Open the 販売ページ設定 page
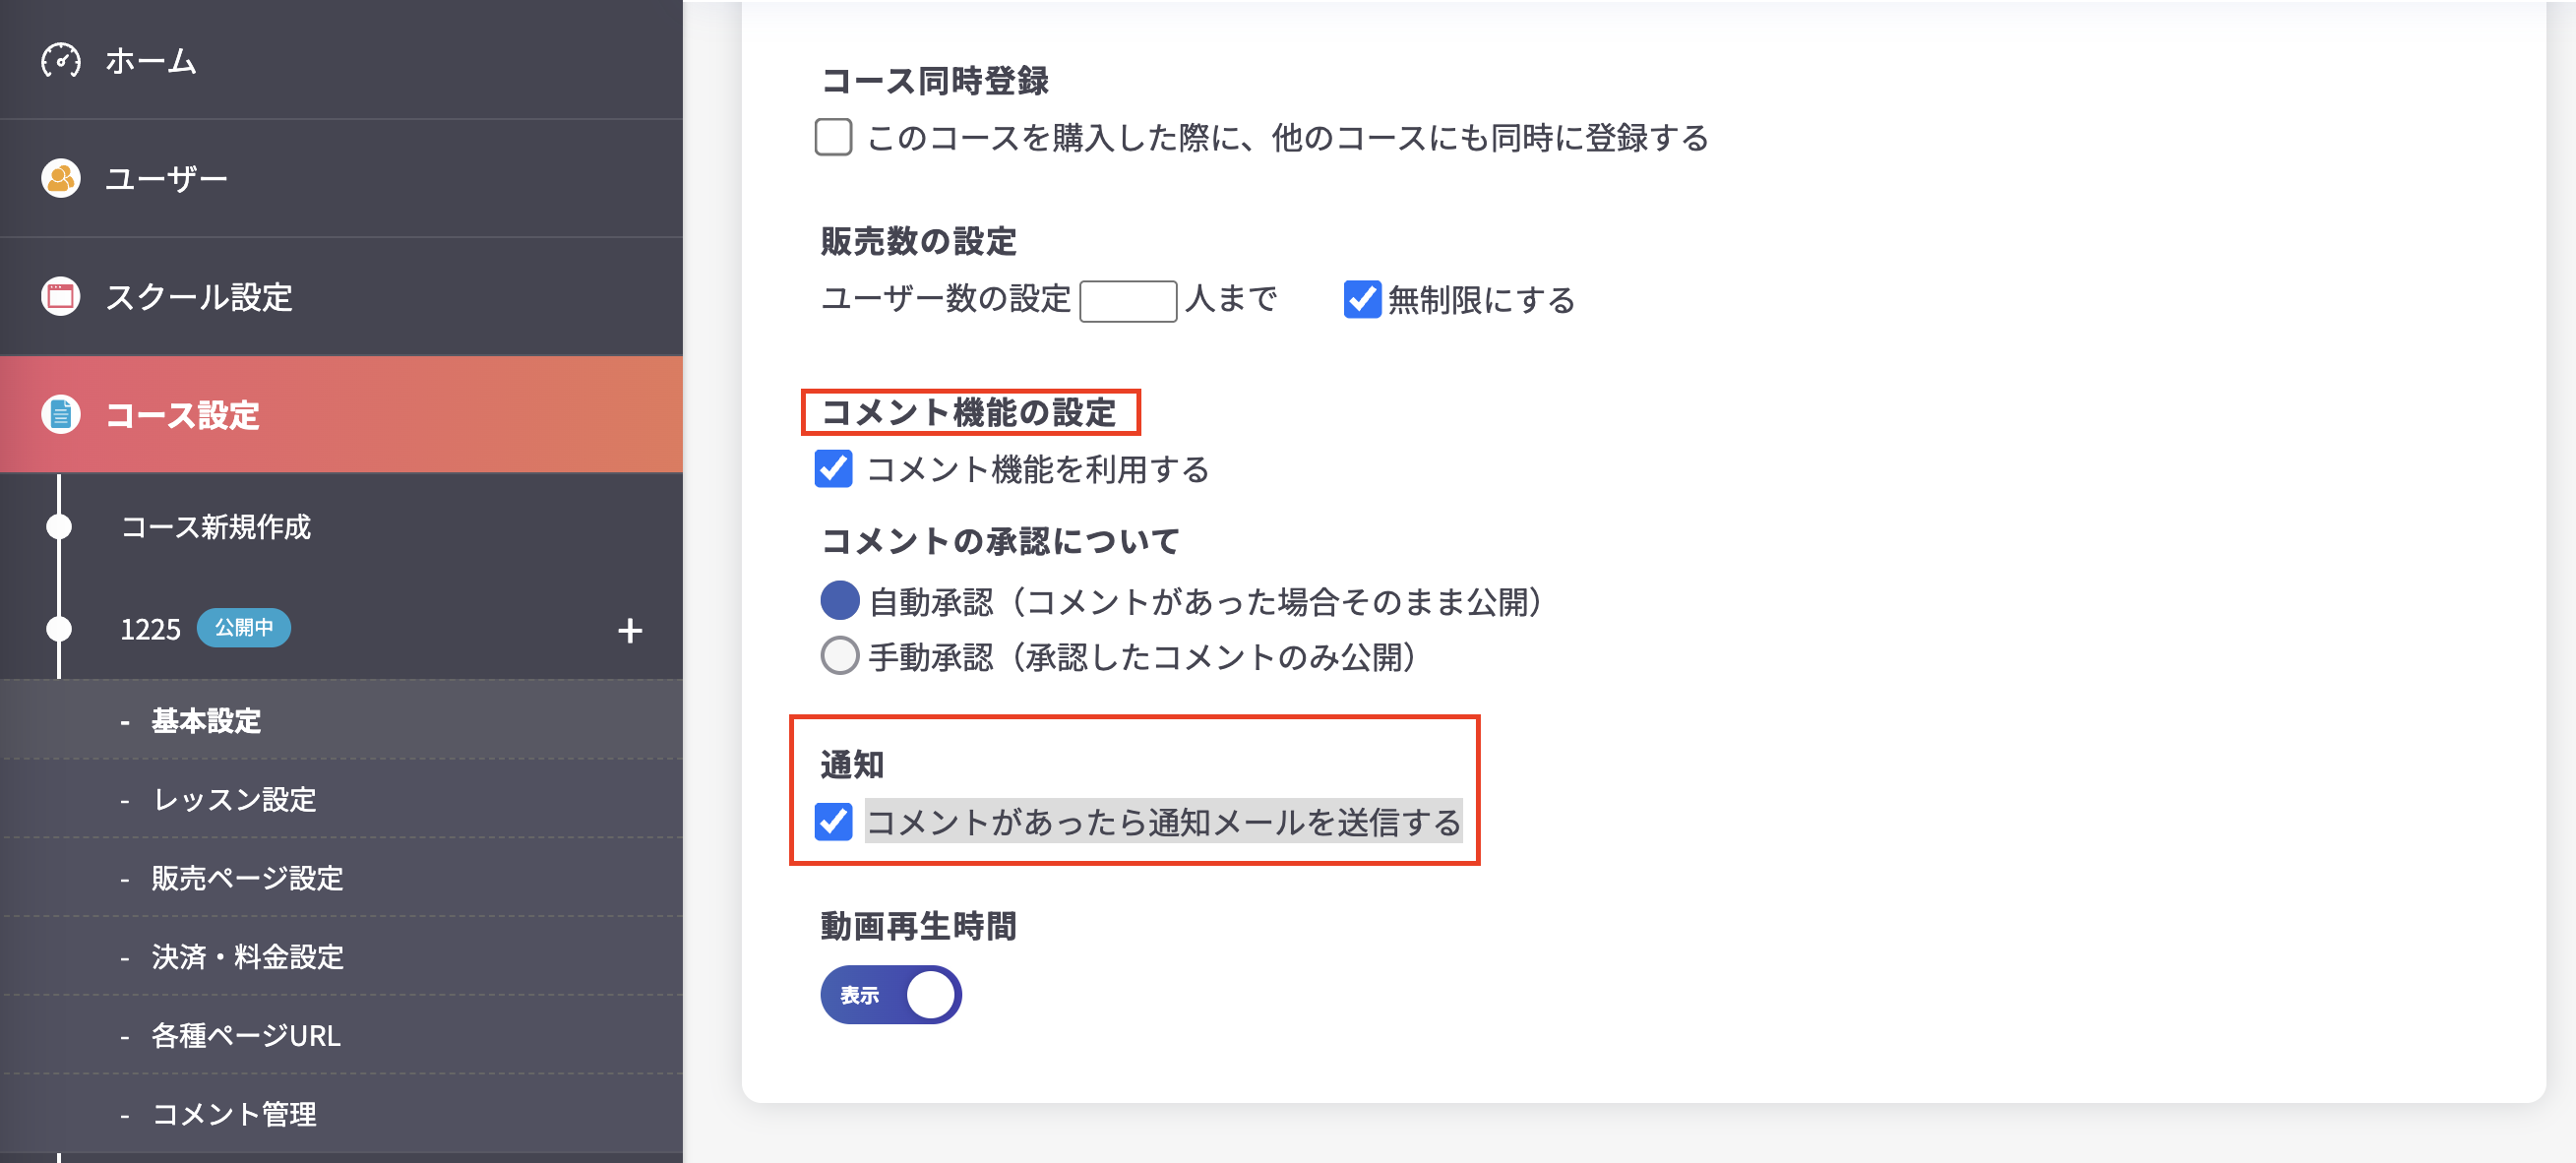The width and height of the screenshot is (2576, 1163). click(x=246, y=879)
